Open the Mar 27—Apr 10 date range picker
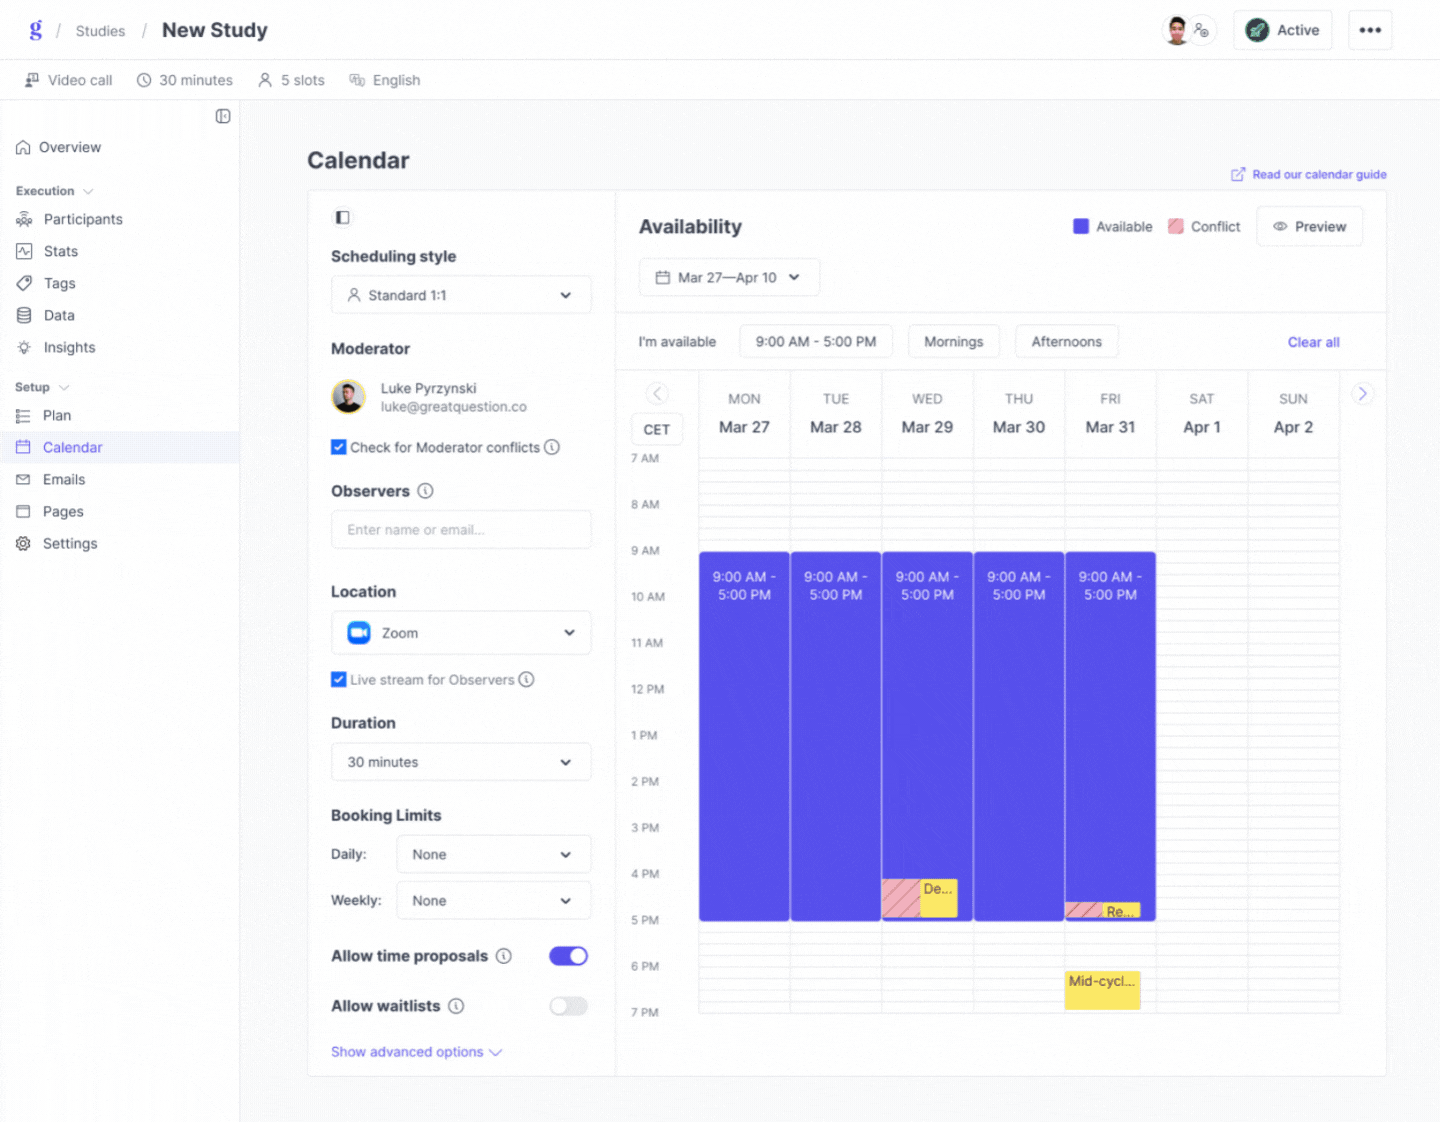Screen dimensions: 1440x1122 click(x=729, y=277)
